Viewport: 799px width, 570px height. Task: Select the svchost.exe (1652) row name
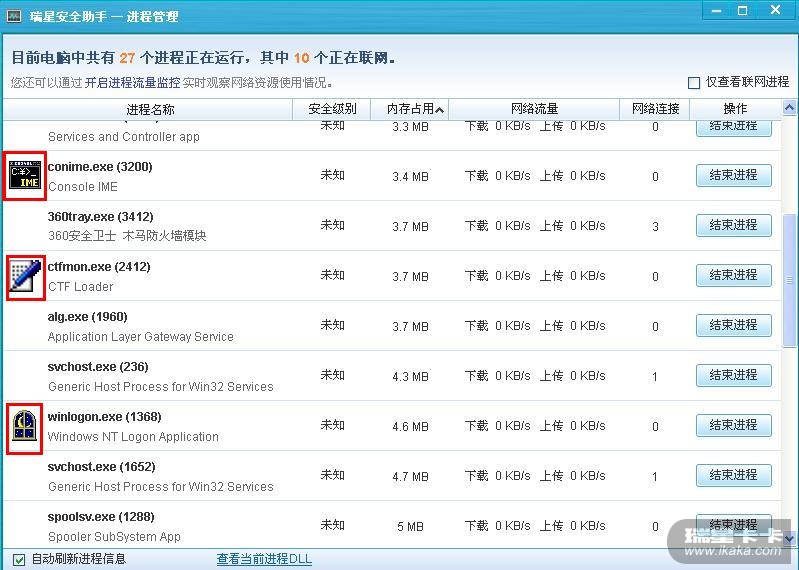pos(101,466)
